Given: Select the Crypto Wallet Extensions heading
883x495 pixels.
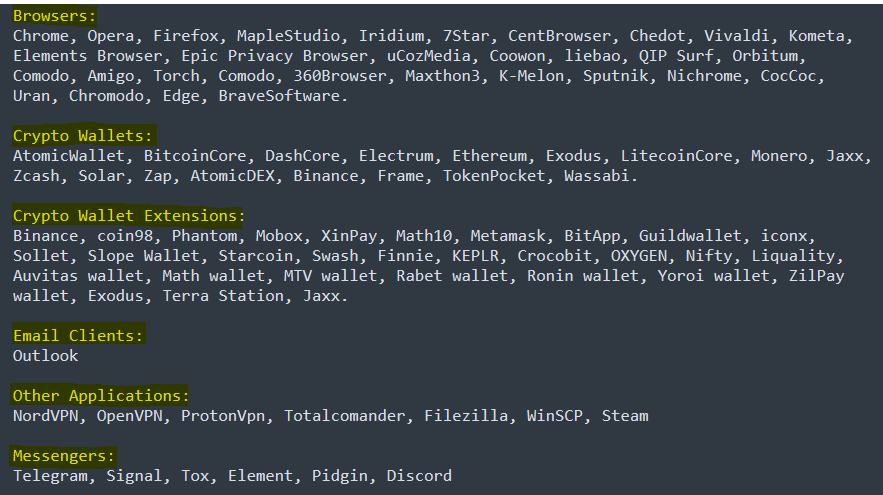Looking at the screenshot, I should 129,216.
